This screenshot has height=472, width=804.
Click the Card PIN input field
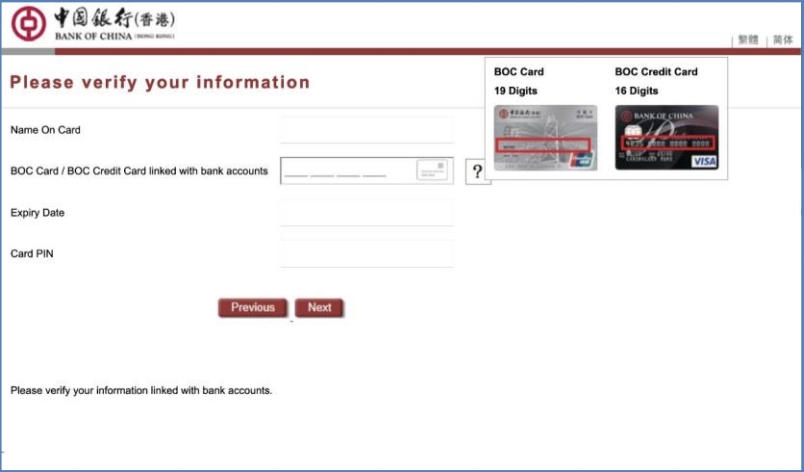(x=367, y=253)
